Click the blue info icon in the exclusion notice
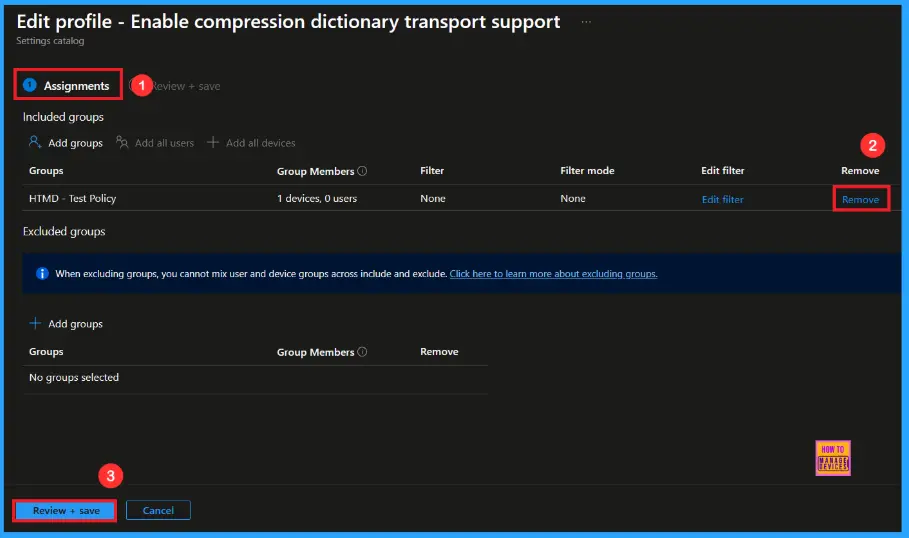The image size is (909, 538). click(x=42, y=274)
